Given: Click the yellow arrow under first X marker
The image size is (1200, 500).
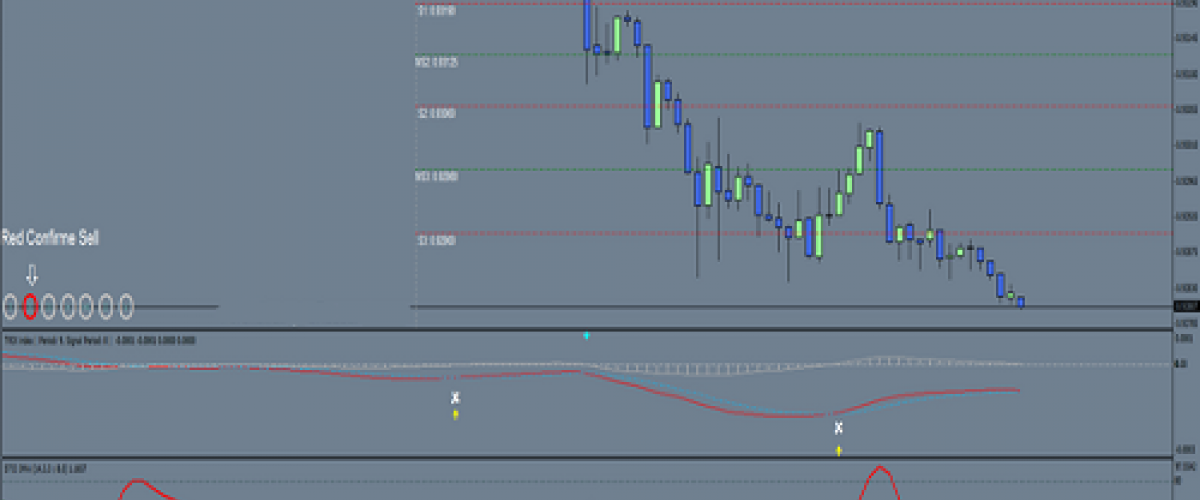Looking at the screenshot, I should tap(455, 413).
